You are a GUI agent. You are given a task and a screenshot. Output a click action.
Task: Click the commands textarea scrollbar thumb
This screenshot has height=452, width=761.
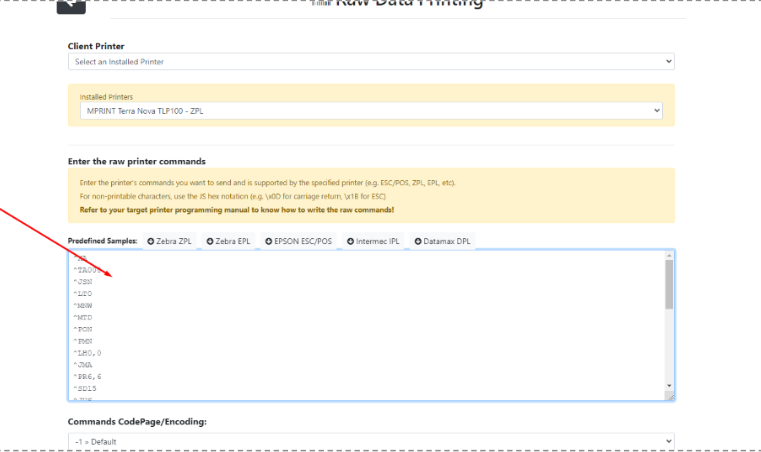point(669,285)
